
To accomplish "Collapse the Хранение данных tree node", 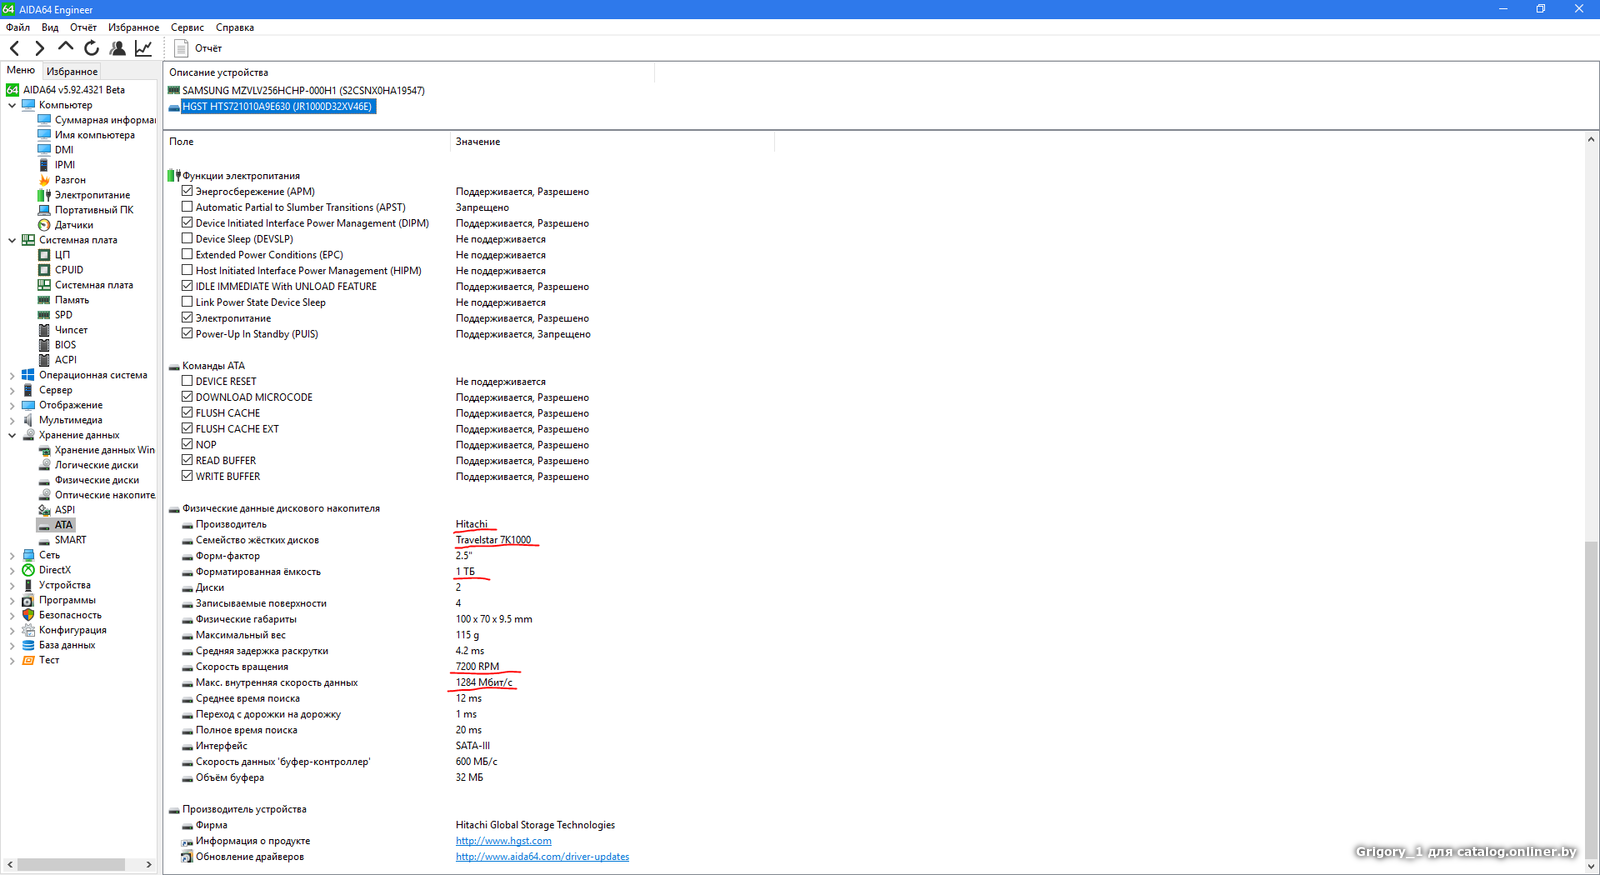I will 12,435.
